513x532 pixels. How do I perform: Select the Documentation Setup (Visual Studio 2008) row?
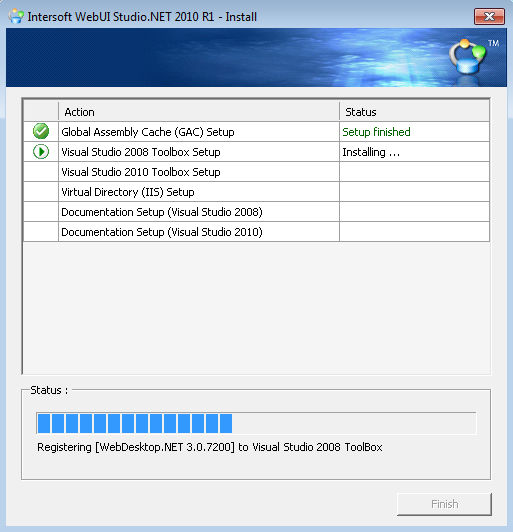point(256,212)
